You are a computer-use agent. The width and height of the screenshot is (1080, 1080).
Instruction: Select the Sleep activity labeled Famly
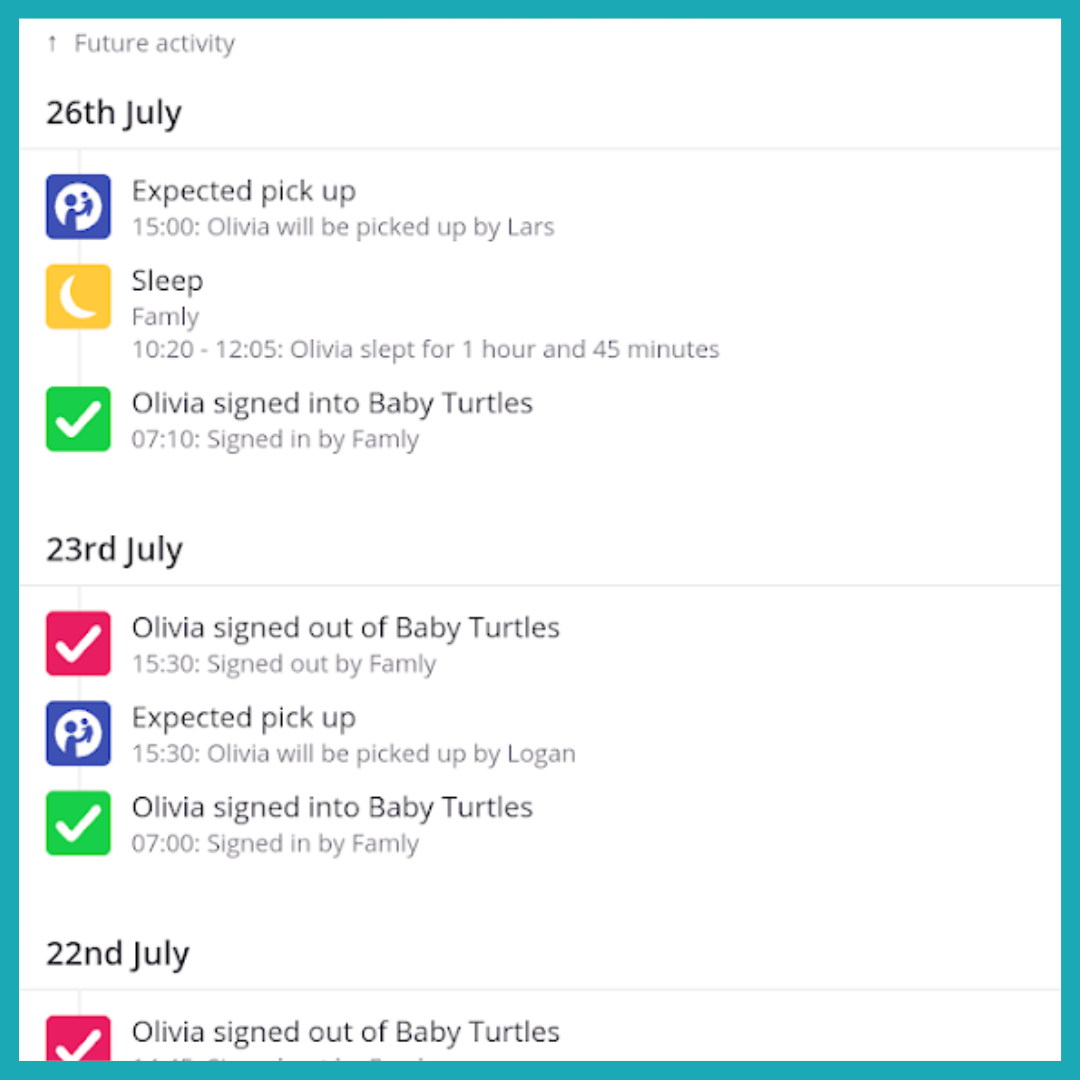[x=165, y=316]
